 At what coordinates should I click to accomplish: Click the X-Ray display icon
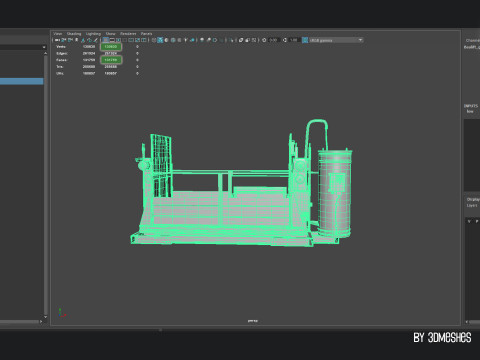point(241,40)
